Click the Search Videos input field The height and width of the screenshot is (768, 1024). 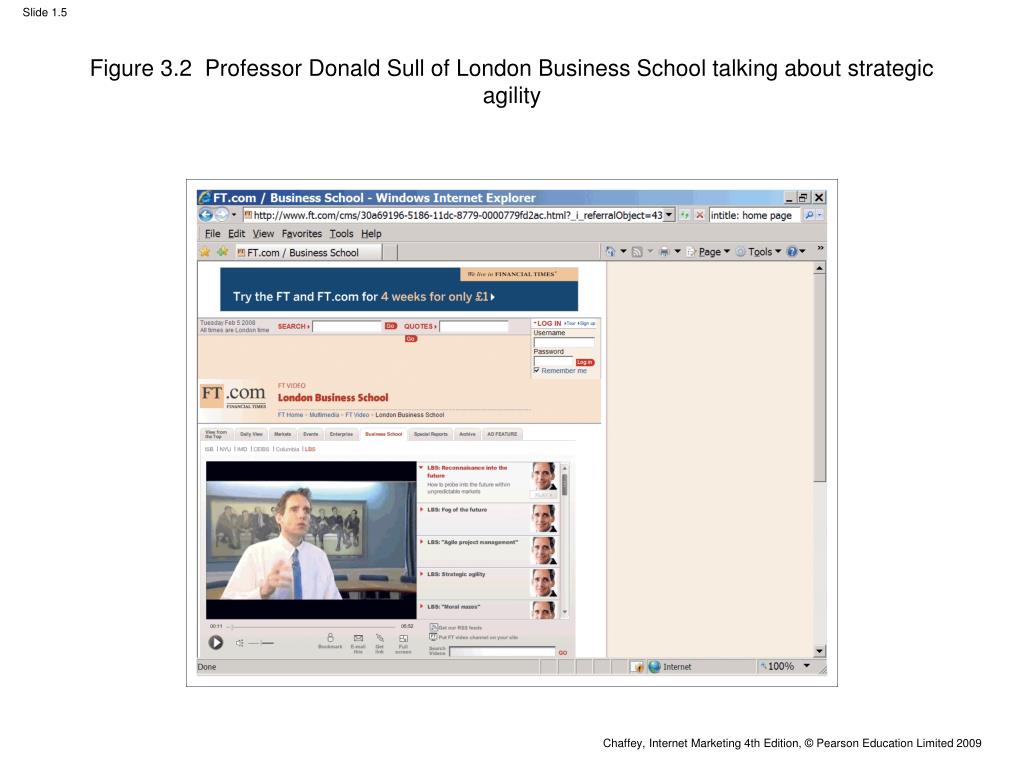502,652
